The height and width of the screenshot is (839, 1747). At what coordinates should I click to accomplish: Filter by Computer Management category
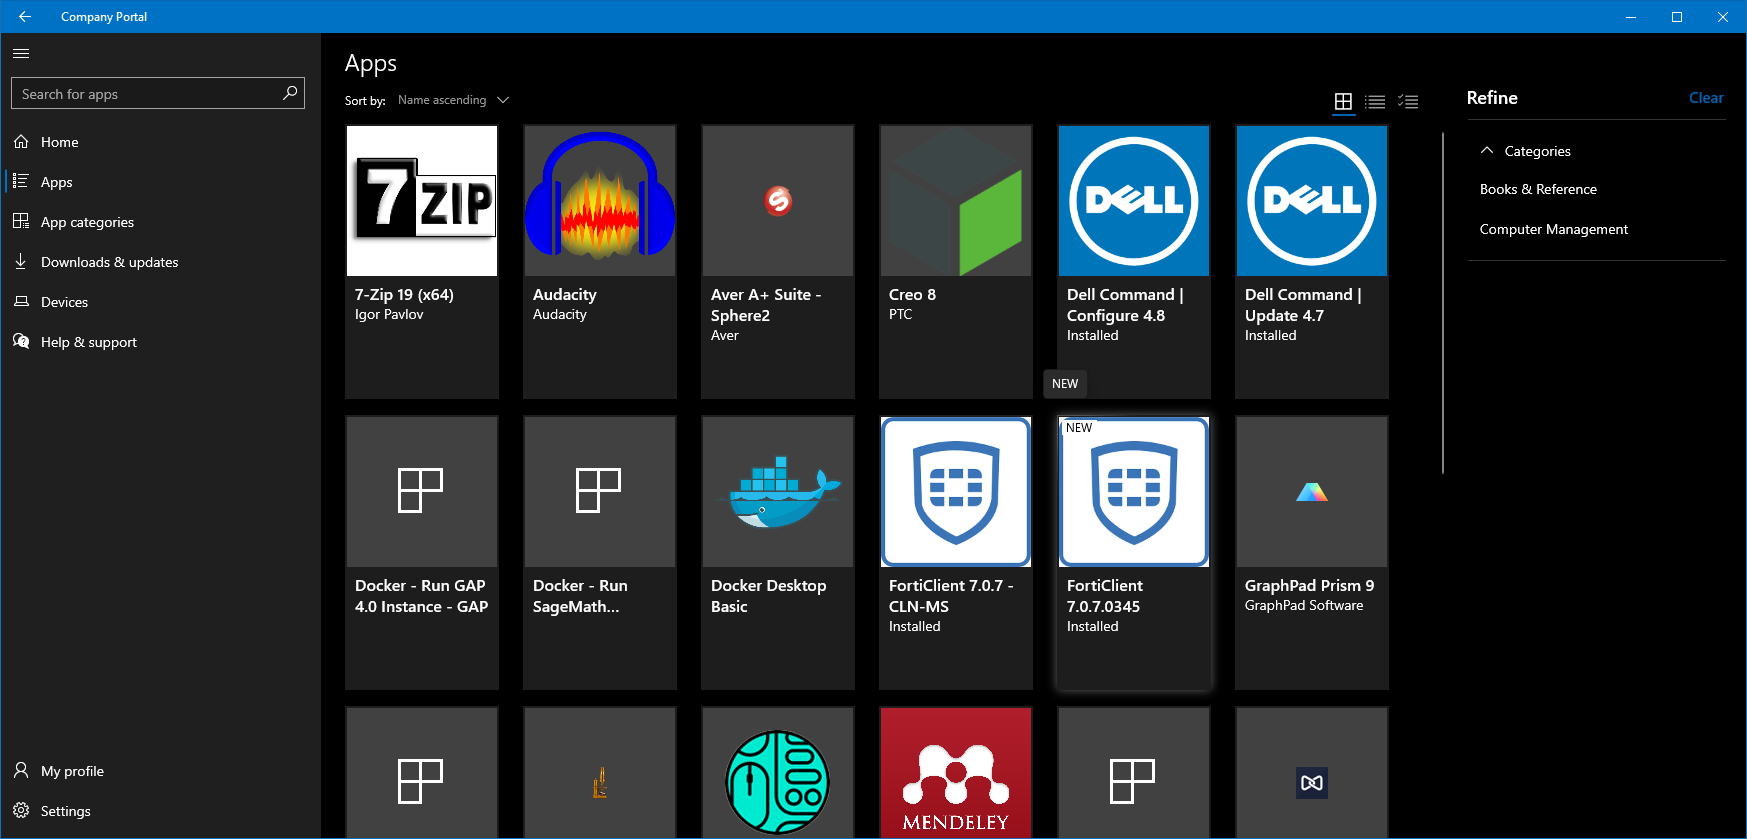(1554, 229)
